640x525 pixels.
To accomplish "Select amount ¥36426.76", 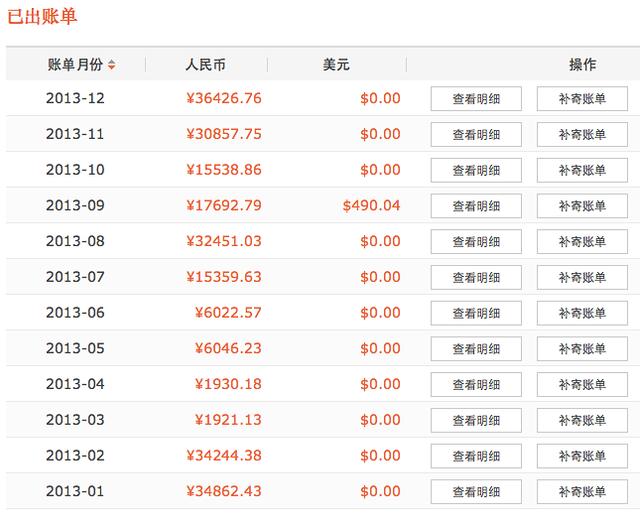I will point(224,98).
